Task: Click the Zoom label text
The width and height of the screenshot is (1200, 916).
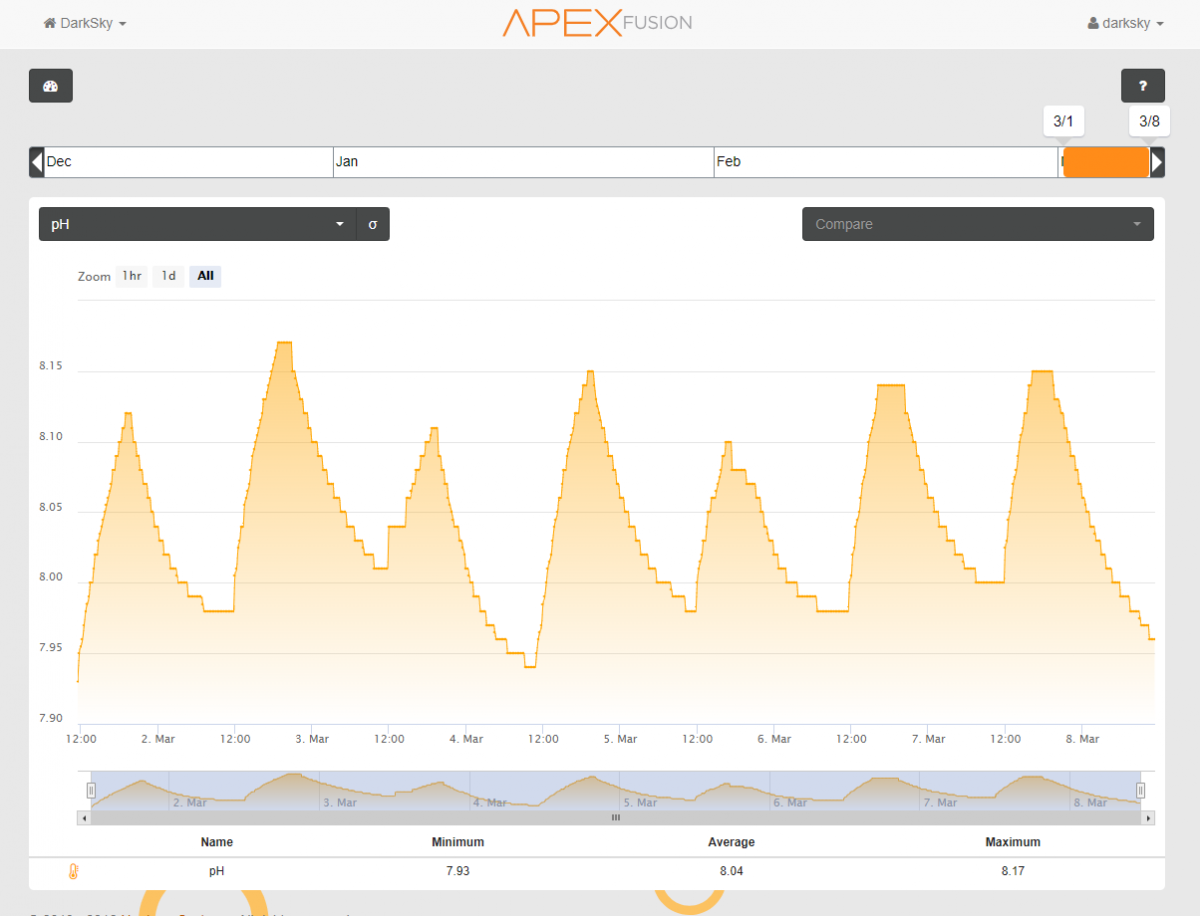Action: (x=94, y=277)
